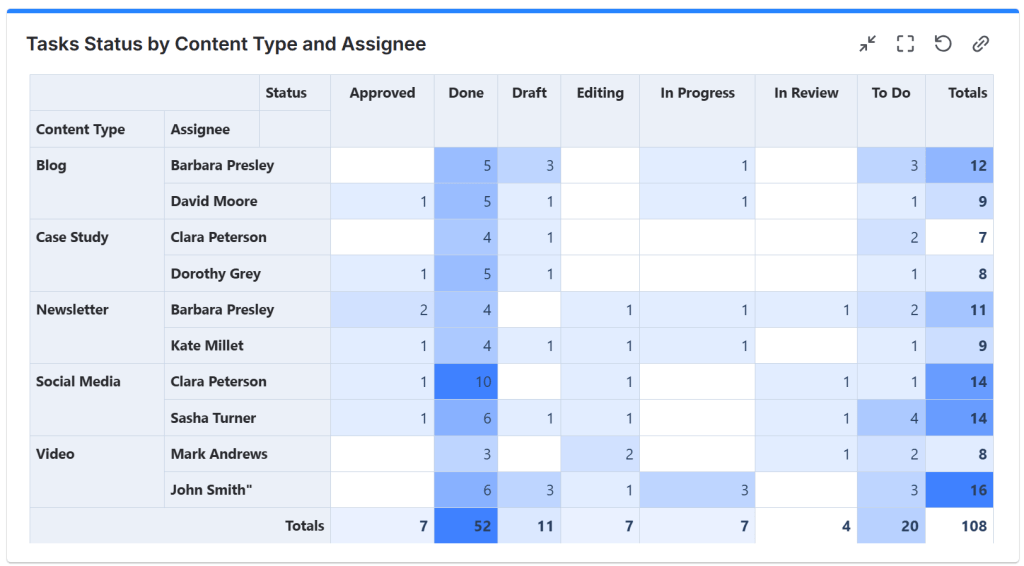This screenshot has width=1024, height=566.
Task: Click the widget title text
Action: click(226, 44)
